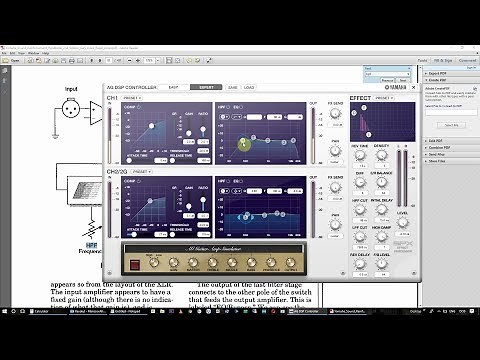Expand the Export PDF section
The image size is (480, 360).
coord(437,73)
